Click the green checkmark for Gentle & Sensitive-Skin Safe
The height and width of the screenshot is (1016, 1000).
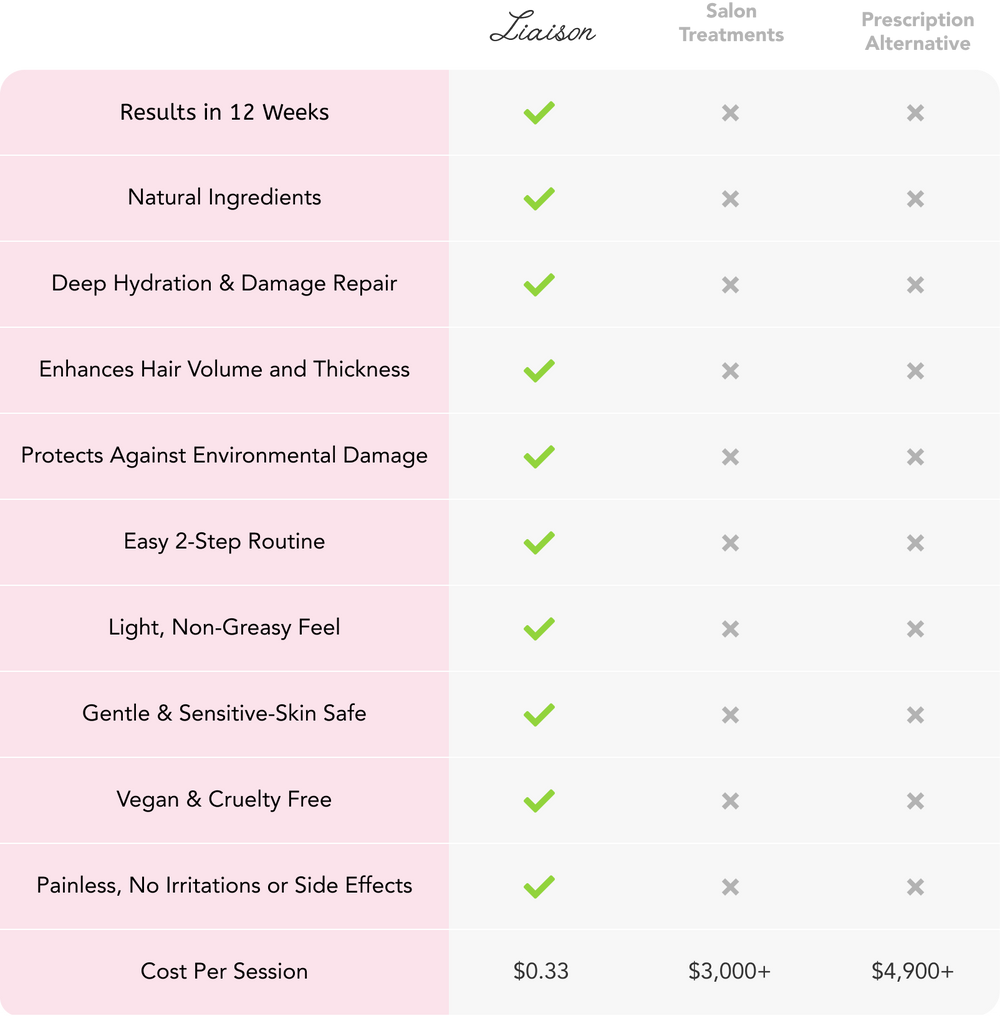[538, 715]
